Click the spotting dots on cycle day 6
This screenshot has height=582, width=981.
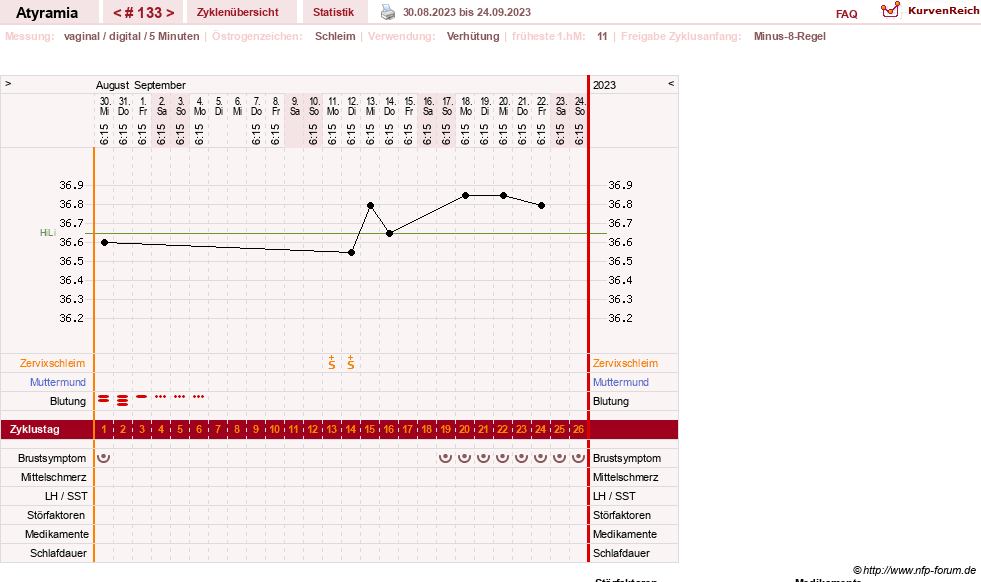point(198,397)
